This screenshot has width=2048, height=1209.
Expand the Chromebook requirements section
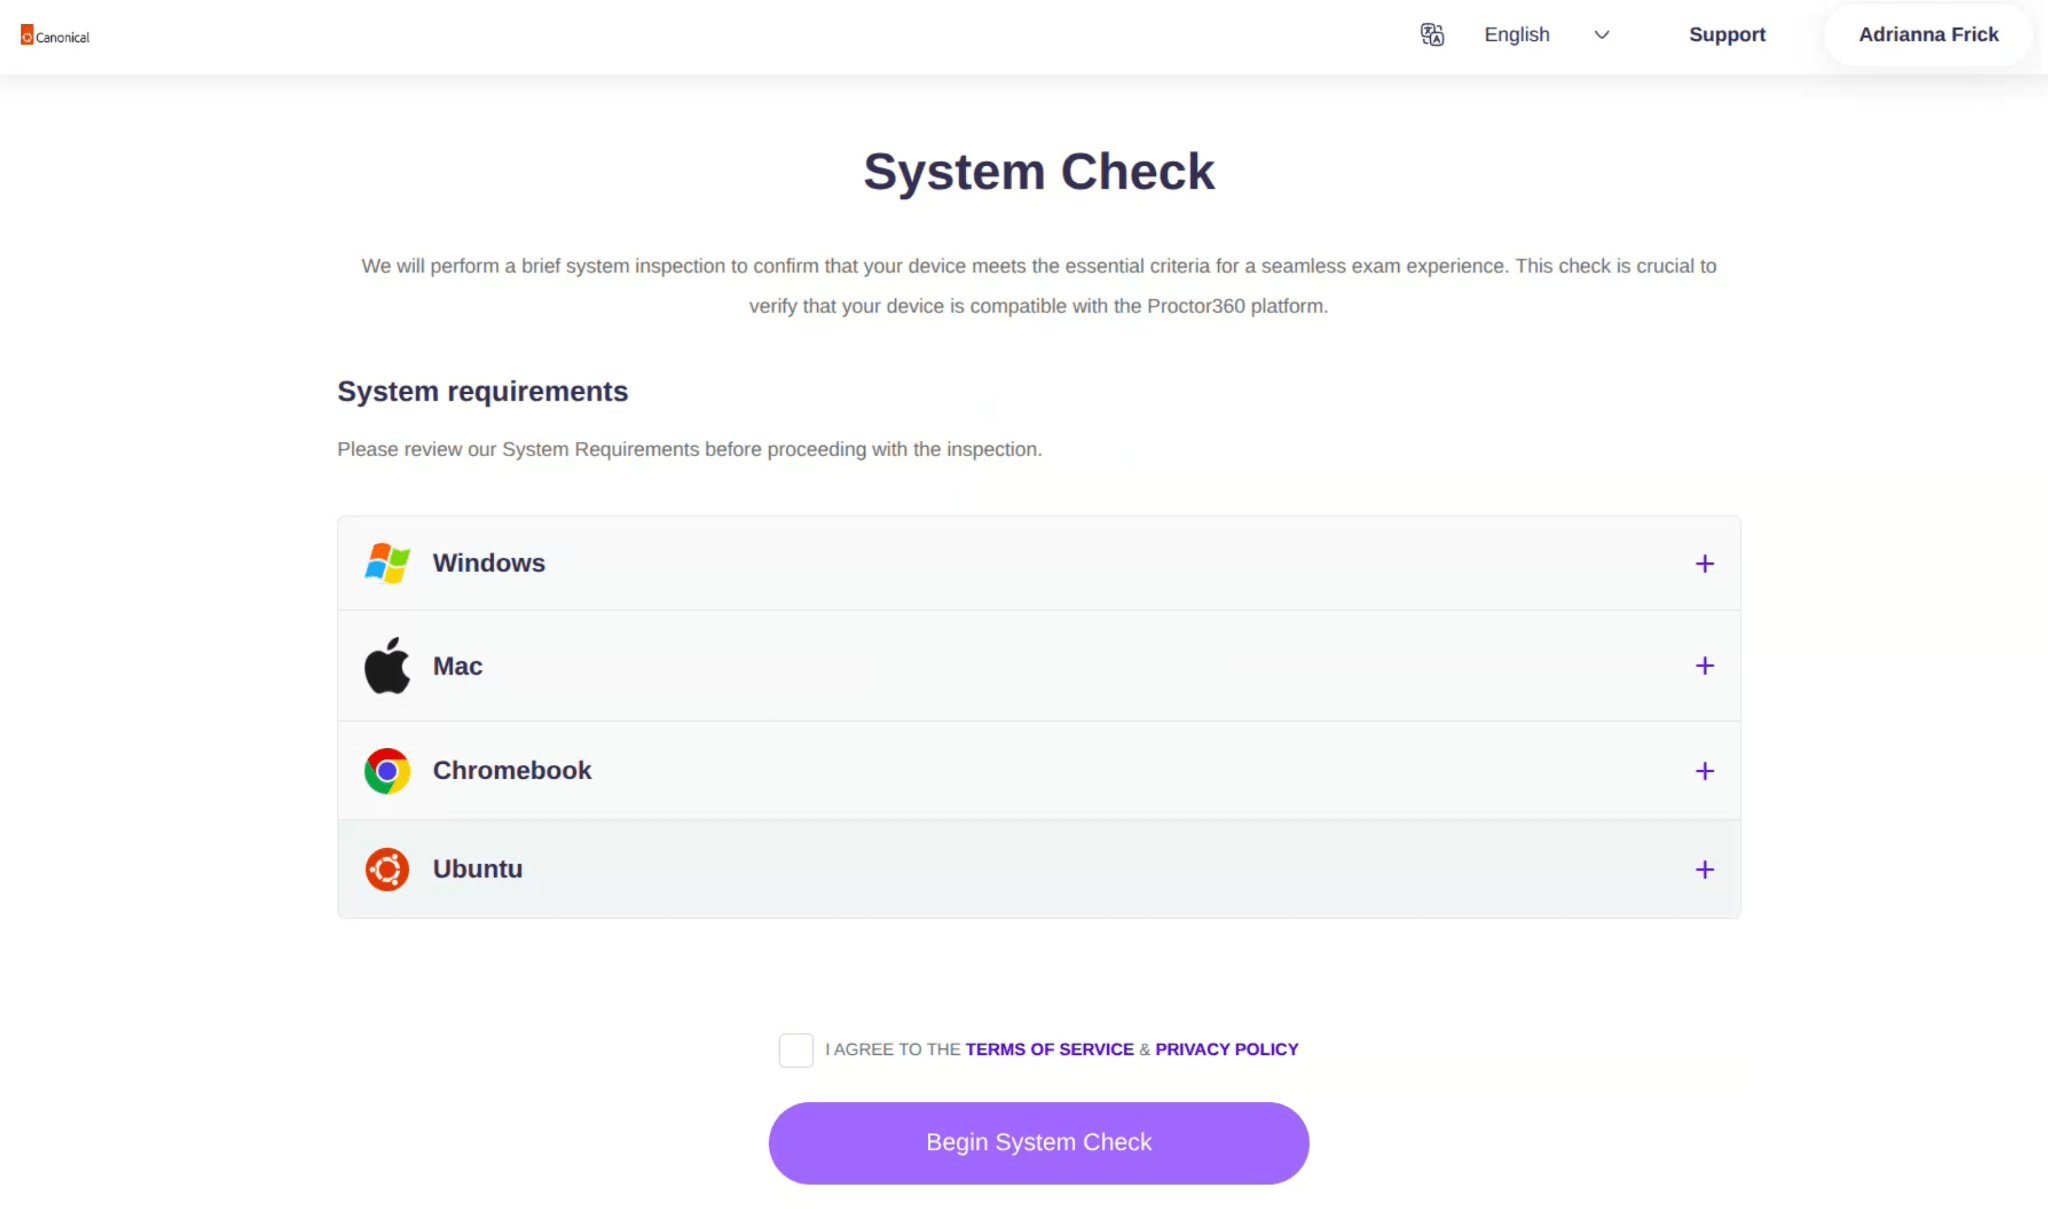[1704, 770]
